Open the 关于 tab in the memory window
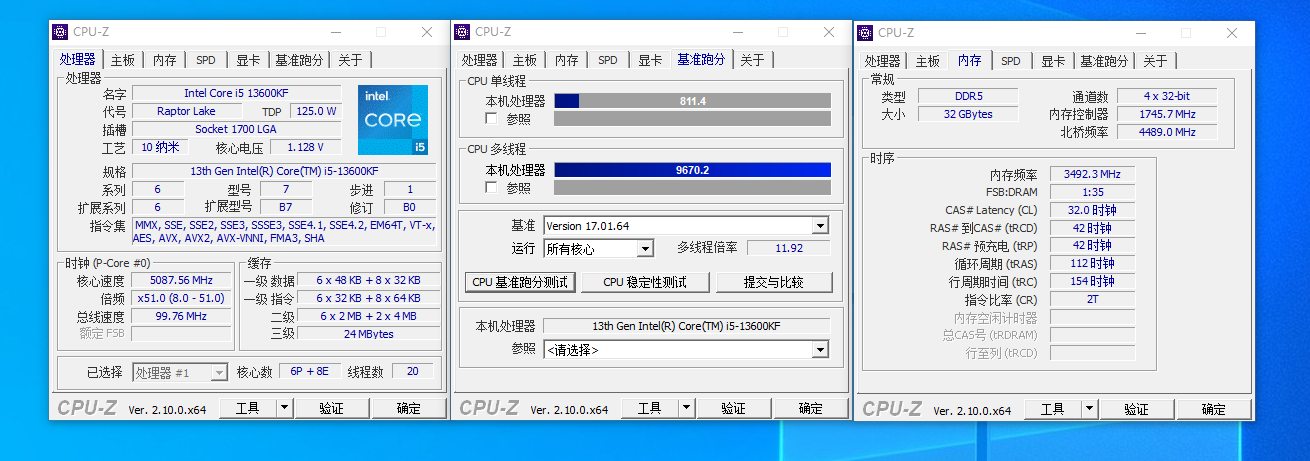The height and width of the screenshot is (461, 1310). (1155, 62)
